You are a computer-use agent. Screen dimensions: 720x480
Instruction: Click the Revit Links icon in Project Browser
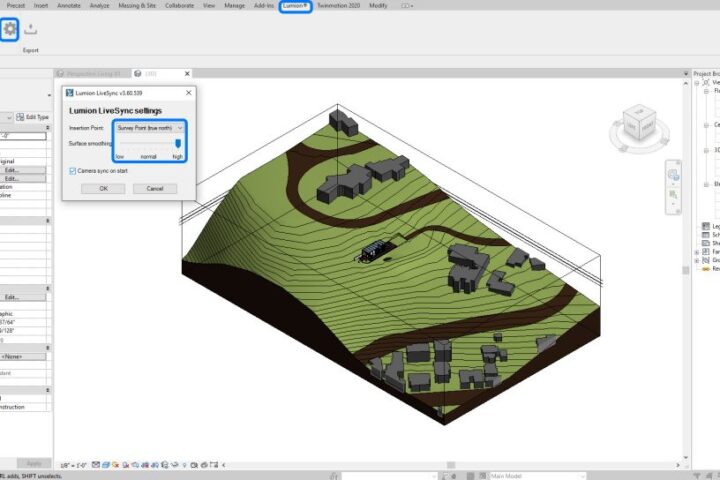(706, 269)
